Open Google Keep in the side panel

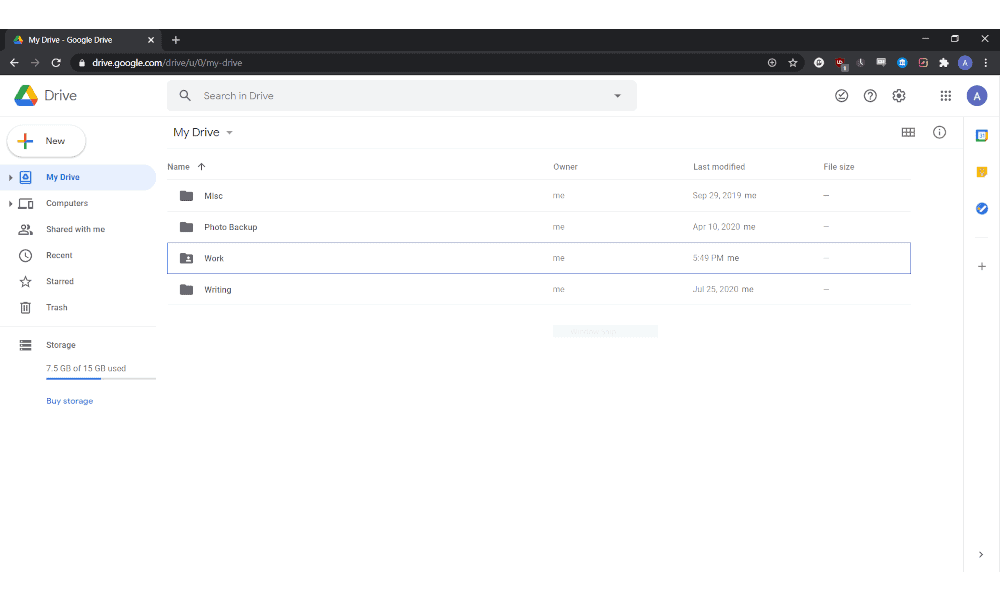[982, 172]
